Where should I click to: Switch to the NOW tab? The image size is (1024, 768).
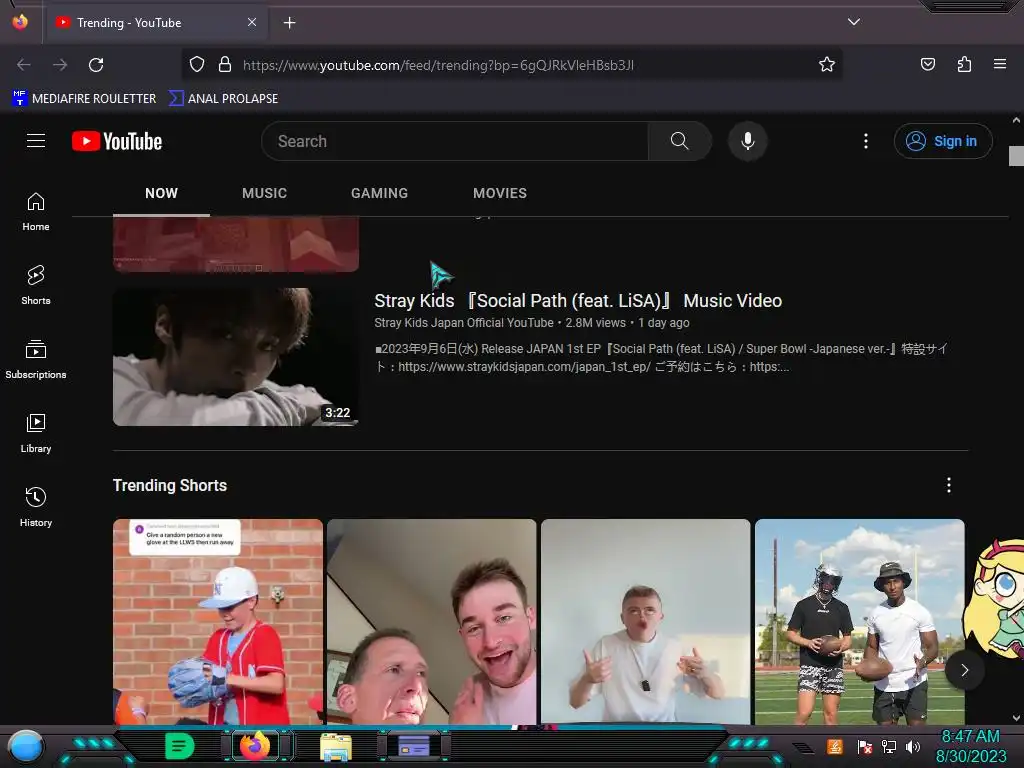coord(161,193)
